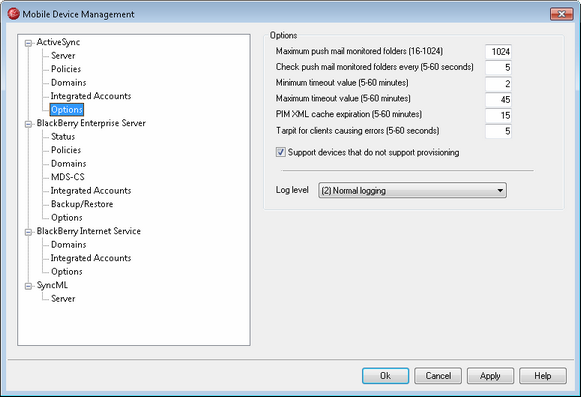Edit Maximum push mail monitored folders field
The height and width of the screenshot is (397, 581).
point(498,52)
